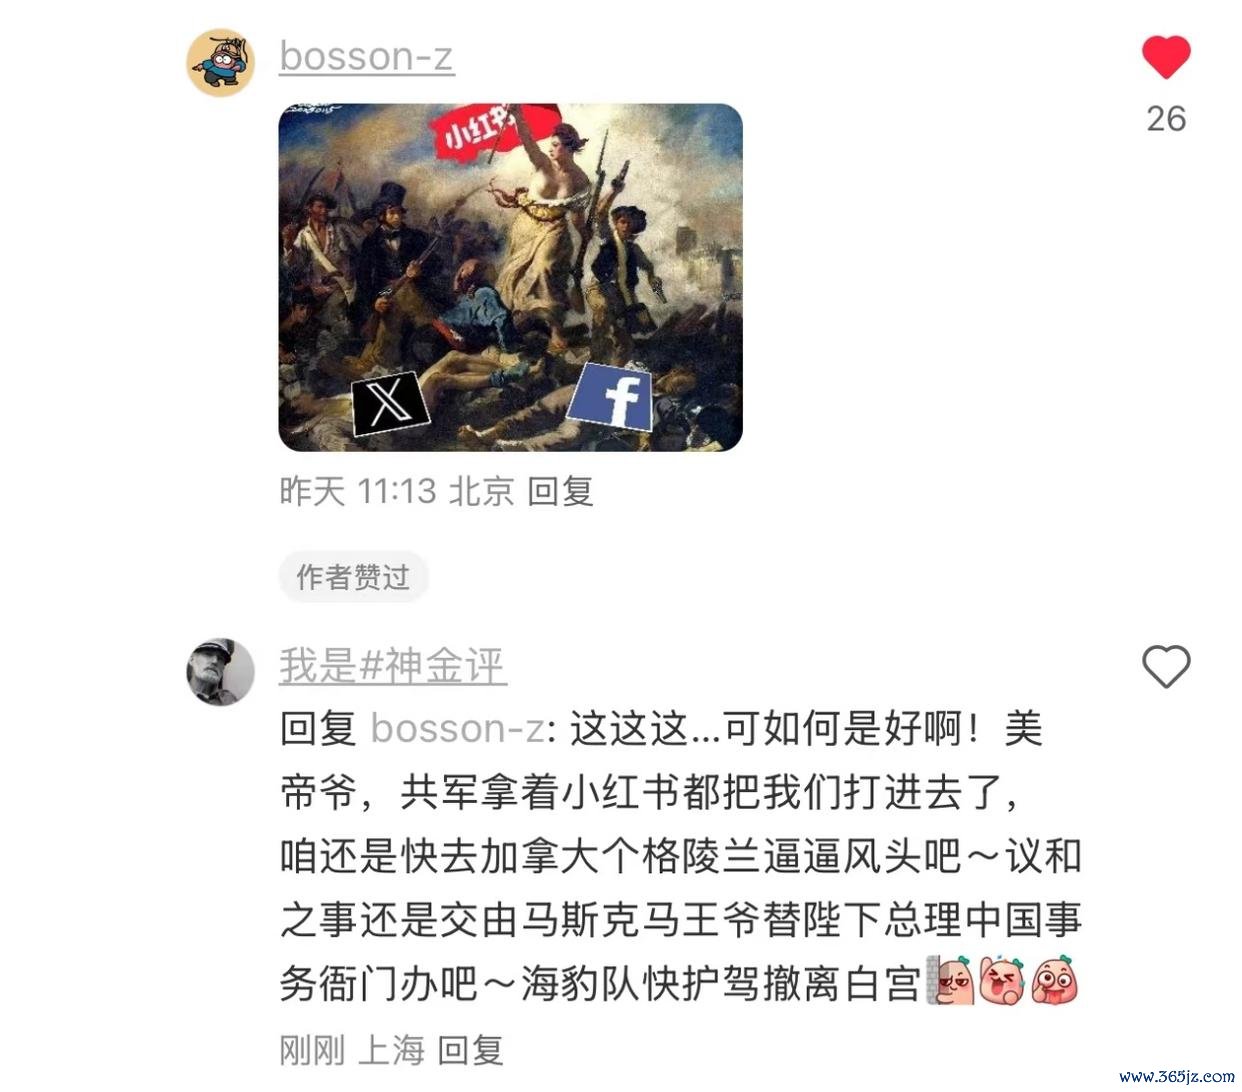Tap the smirking wall emoji sticker
The width and height of the screenshot is (1242, 1092).
pyautogui.click(x=951, y=981)
